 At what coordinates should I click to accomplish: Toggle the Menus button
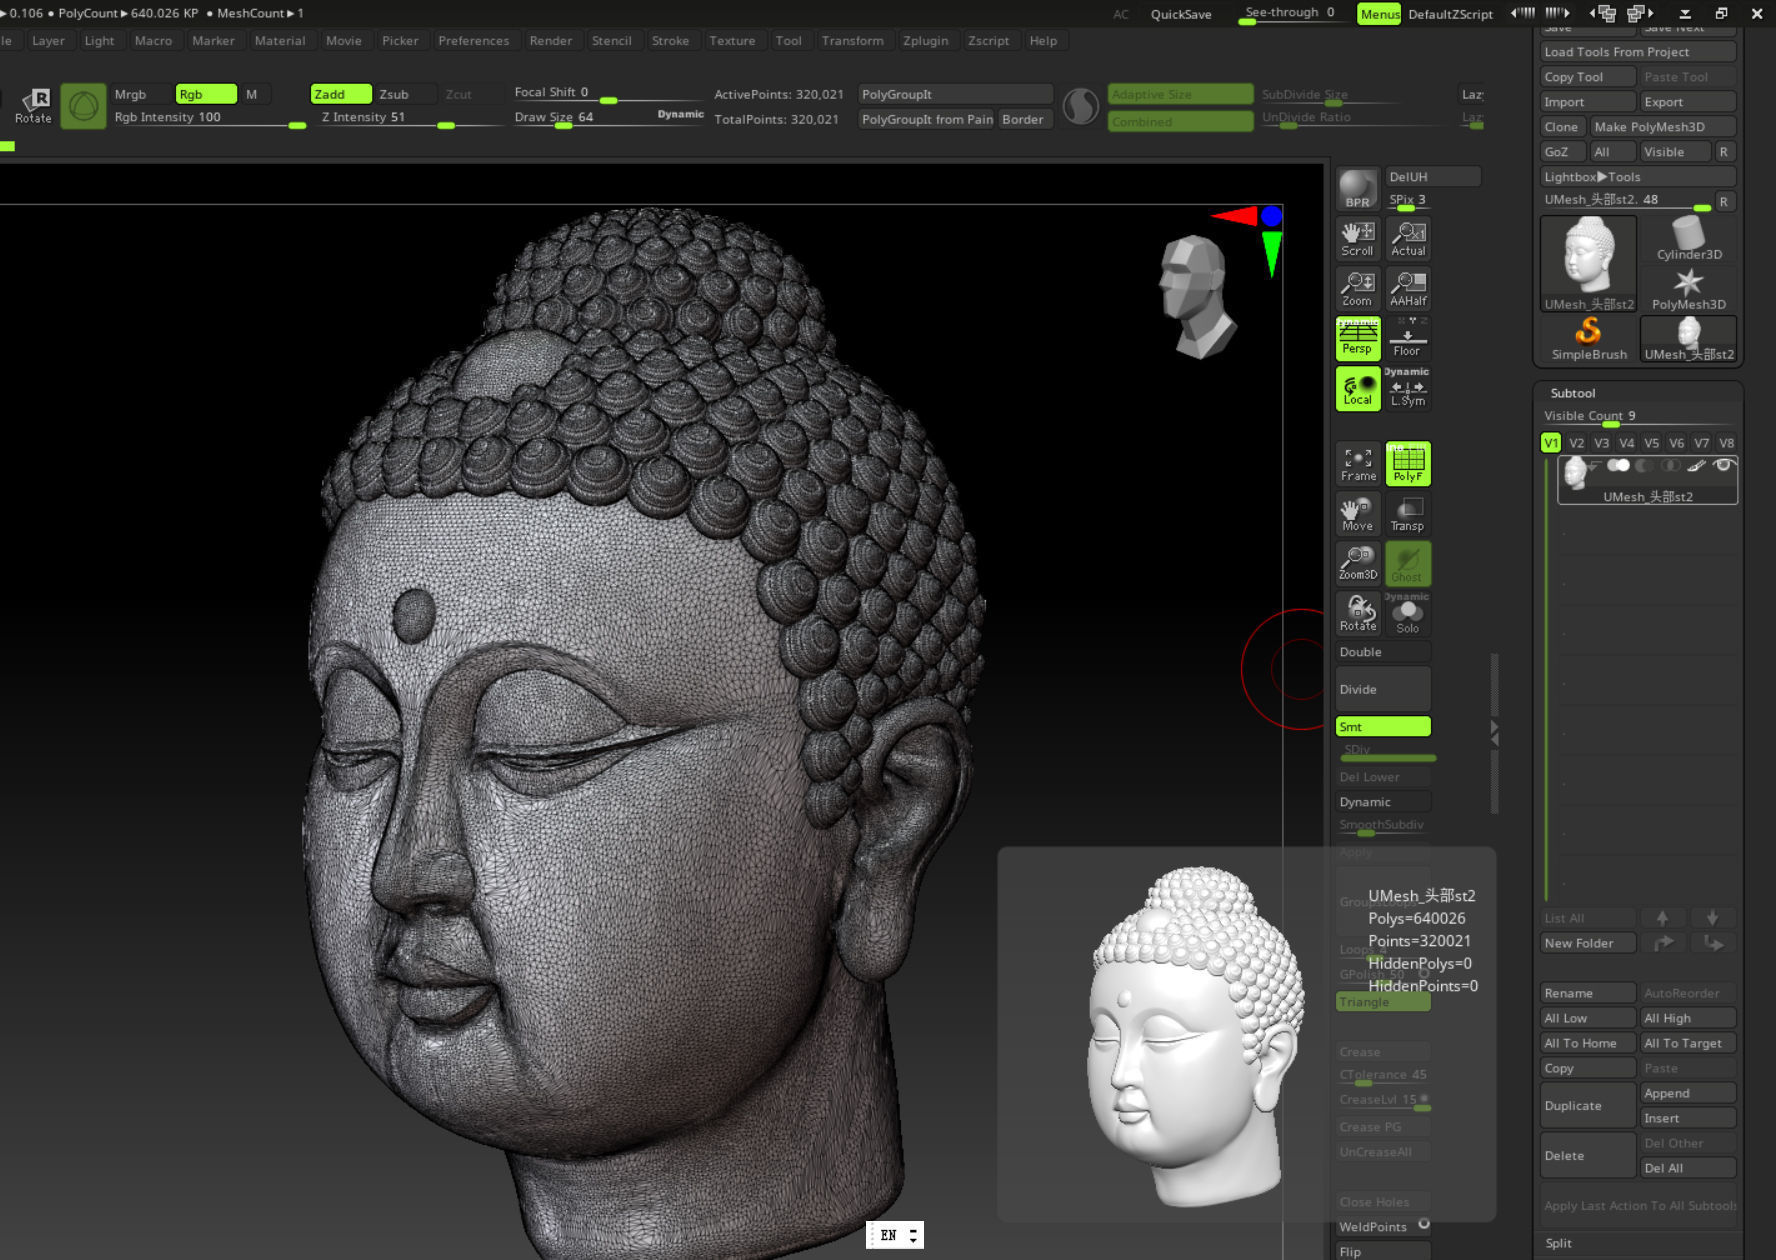(x=1379, y=14)
